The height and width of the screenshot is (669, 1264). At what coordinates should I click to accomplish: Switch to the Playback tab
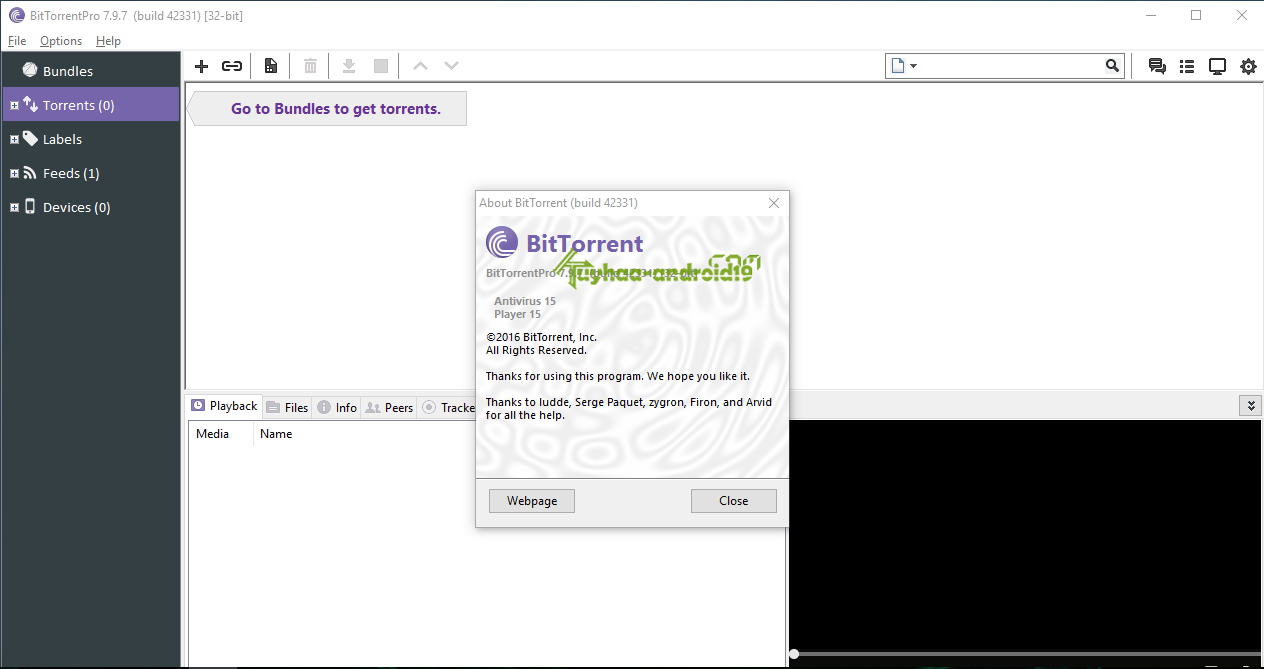pos(224,406)
